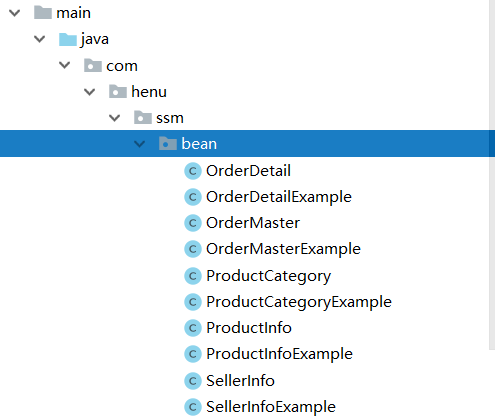Select the OrderDetailExample class
The image size is (495, 420).
279,197
